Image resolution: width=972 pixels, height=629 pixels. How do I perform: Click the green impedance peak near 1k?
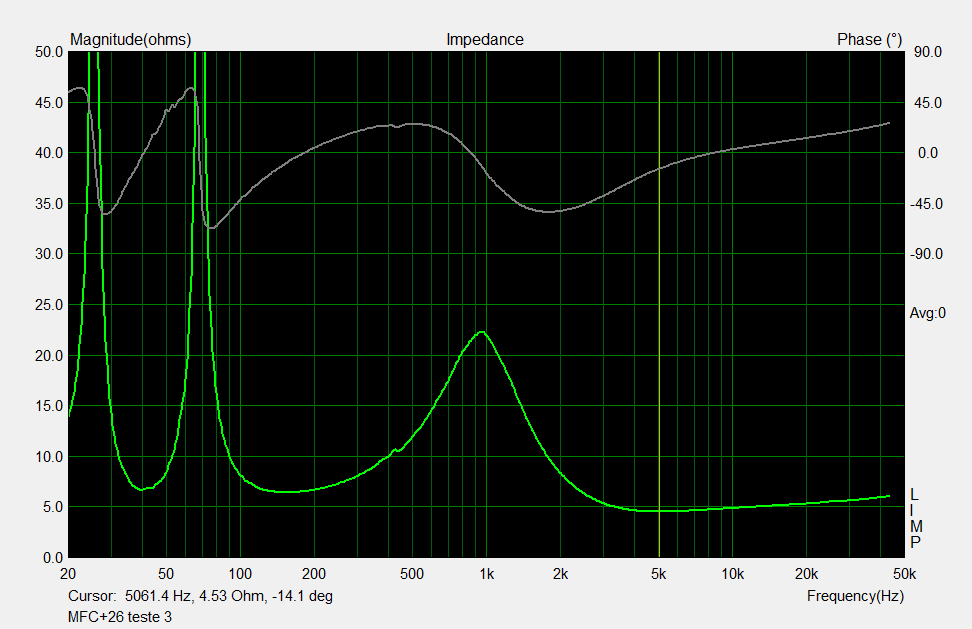(482, 333)
